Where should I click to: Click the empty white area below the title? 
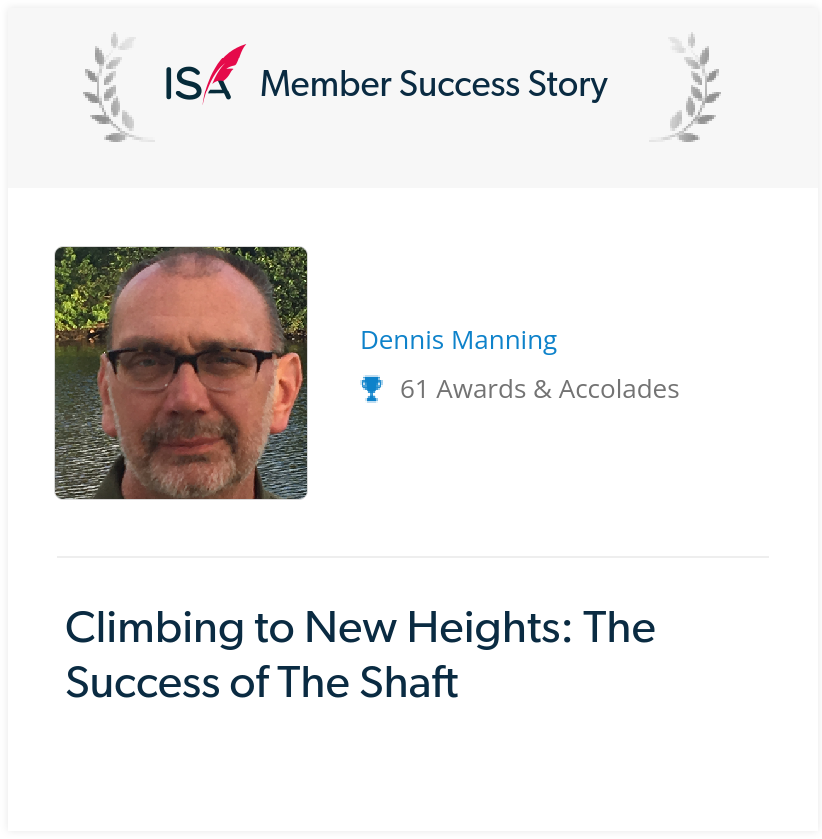[413, 765]
